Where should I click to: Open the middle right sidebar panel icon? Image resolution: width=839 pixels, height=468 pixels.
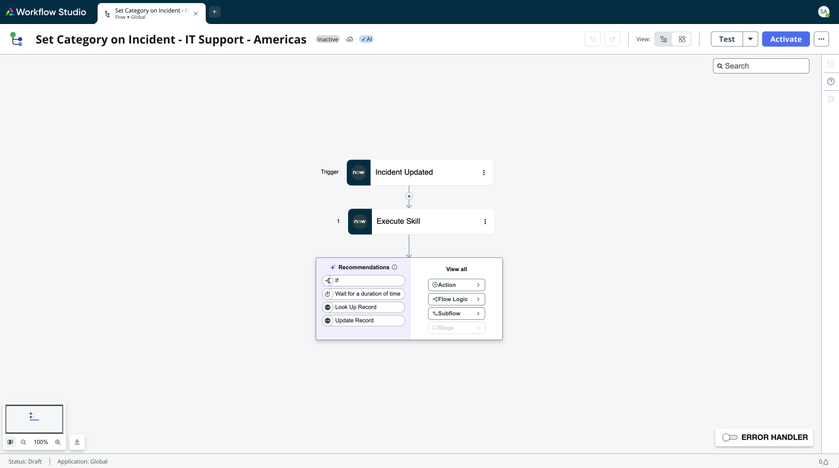830,81
